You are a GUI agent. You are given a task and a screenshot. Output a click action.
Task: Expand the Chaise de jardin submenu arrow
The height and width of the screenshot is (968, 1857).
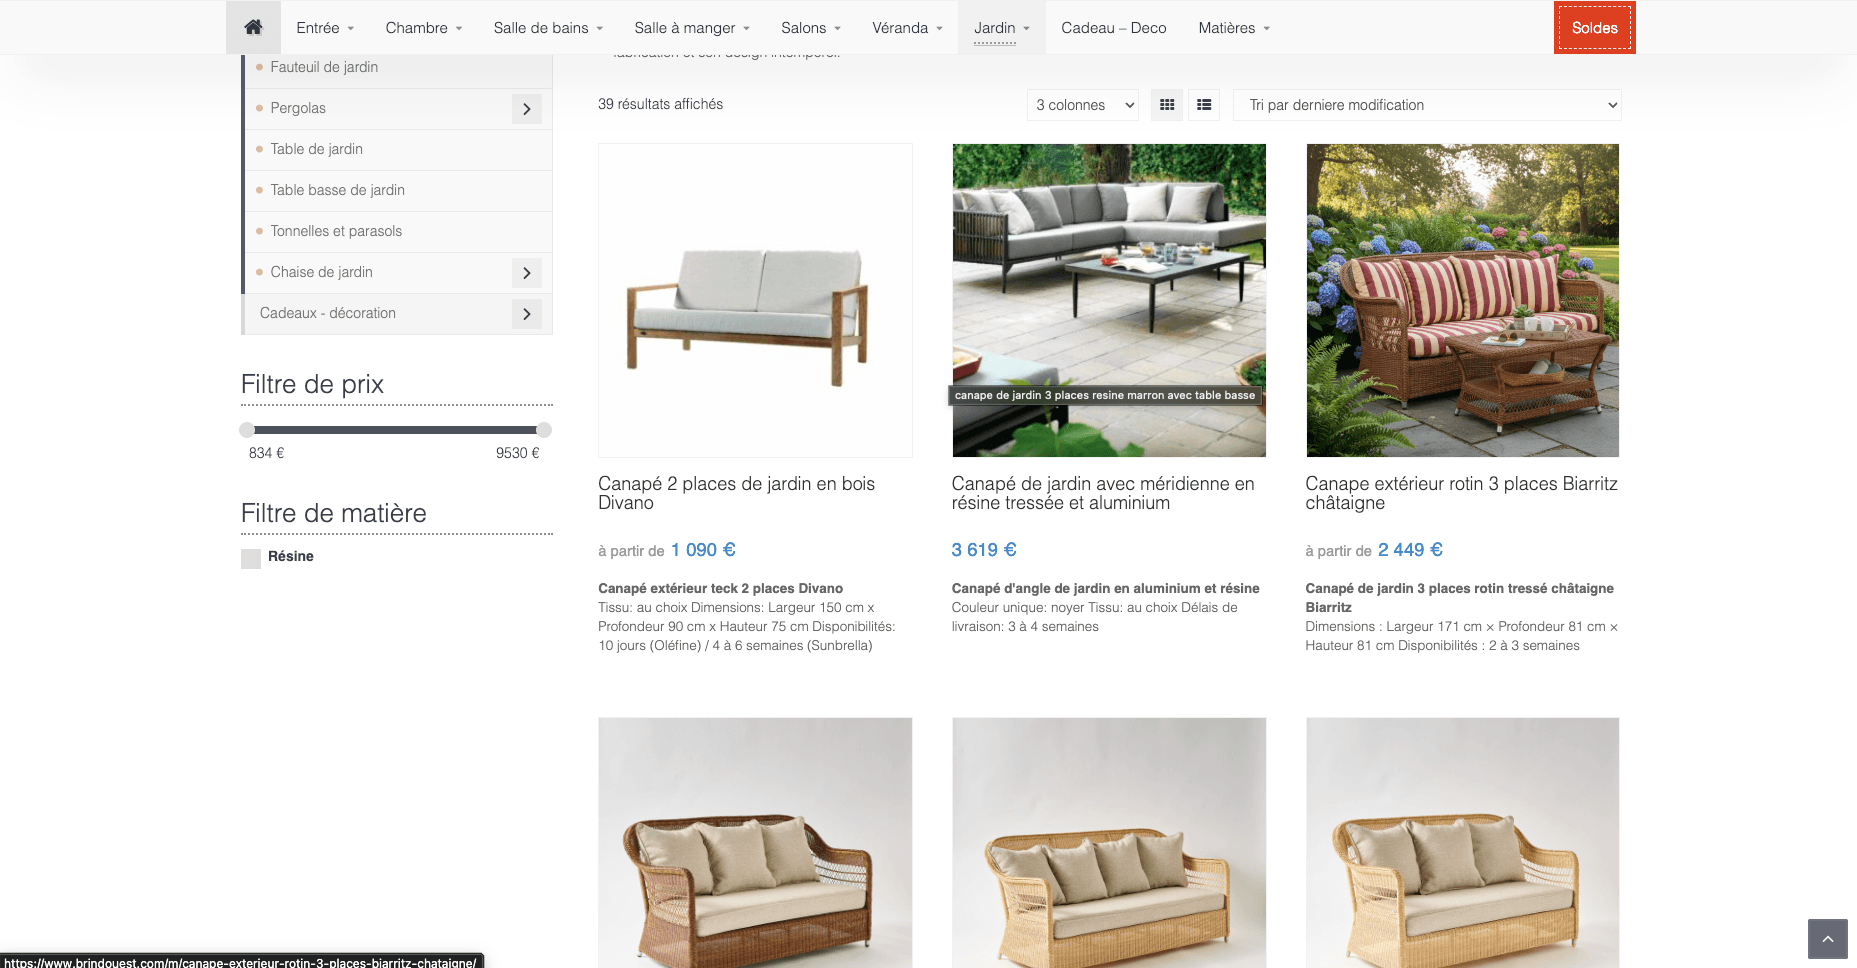pos(527,273)
